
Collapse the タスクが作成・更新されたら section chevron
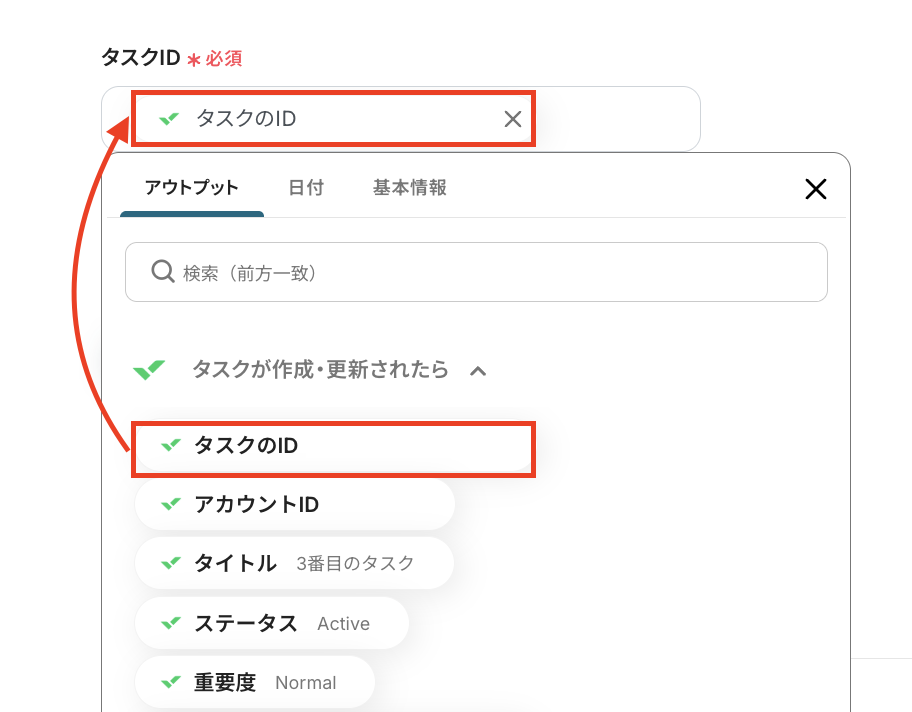478,371
